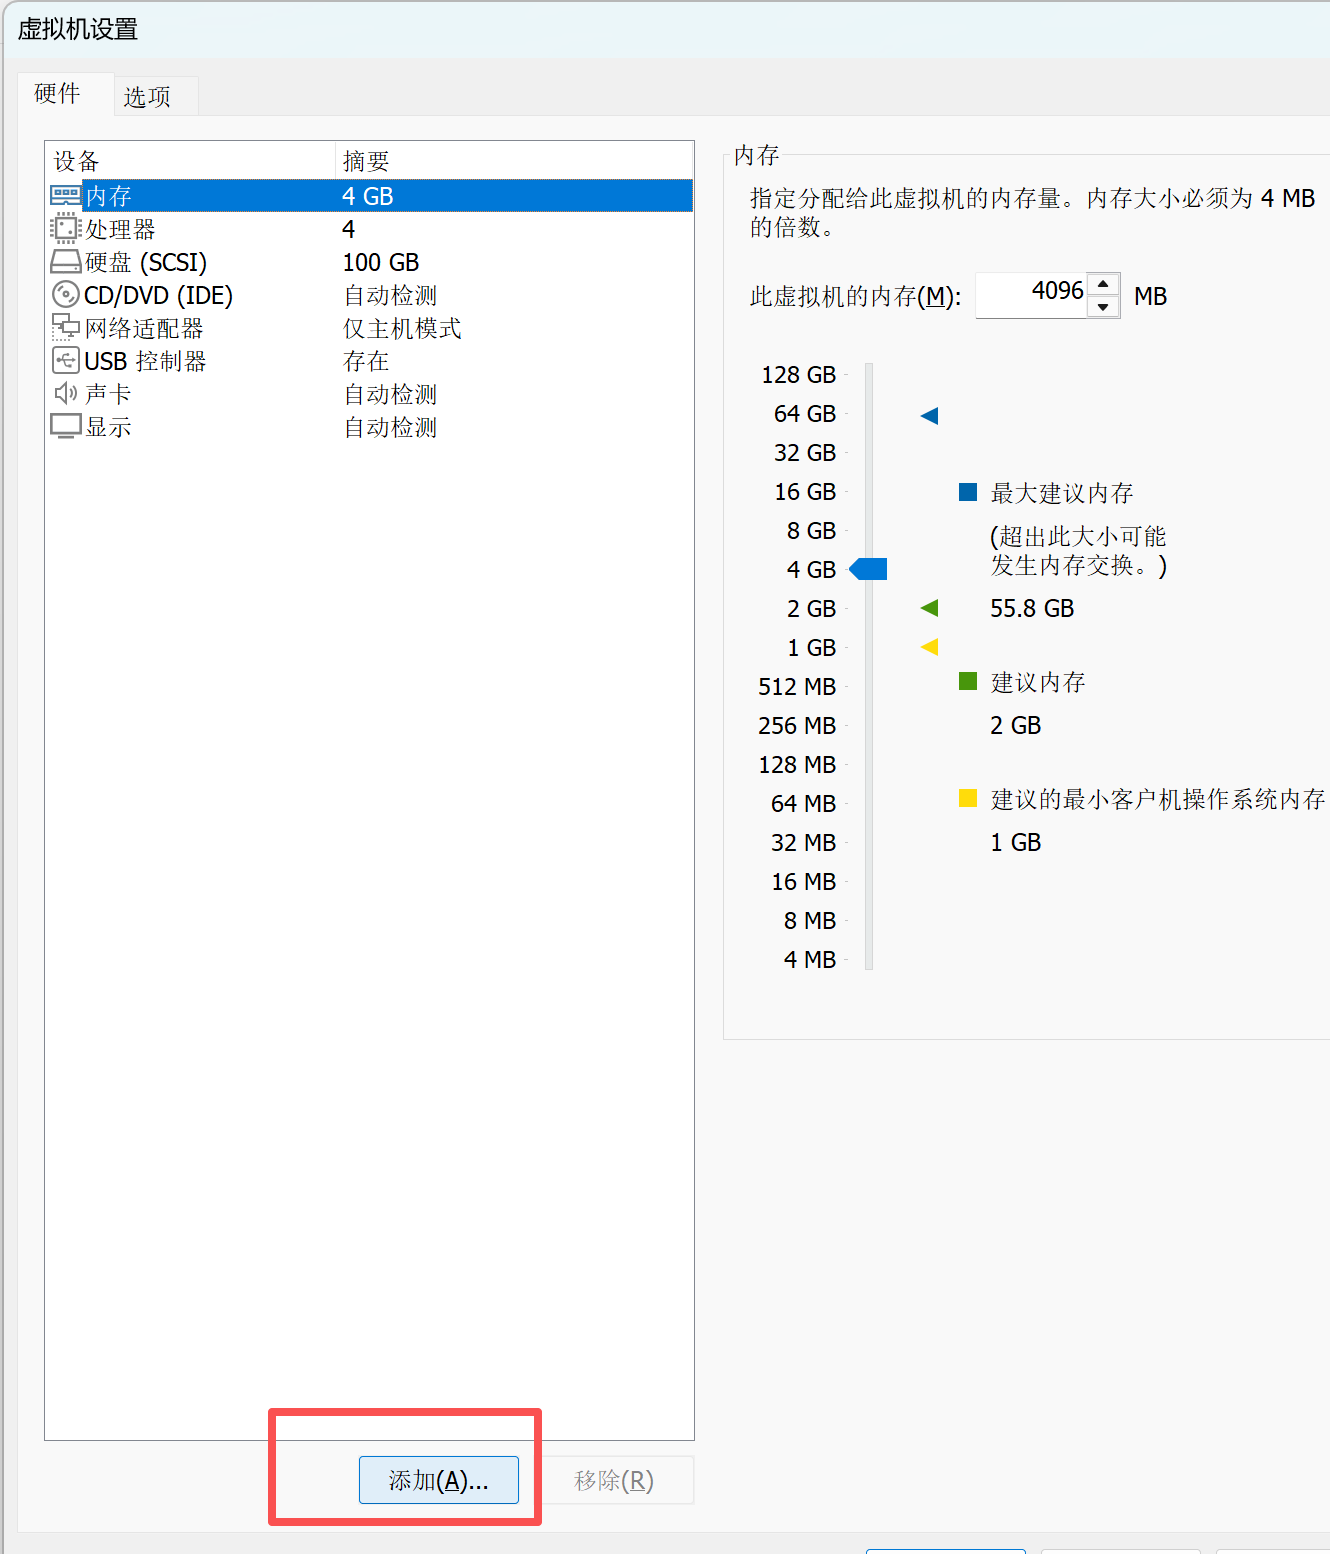Decrease memory with the down stepper arrow
This screenshot has width=1330, height=1554.
[x=1102, y=307]
